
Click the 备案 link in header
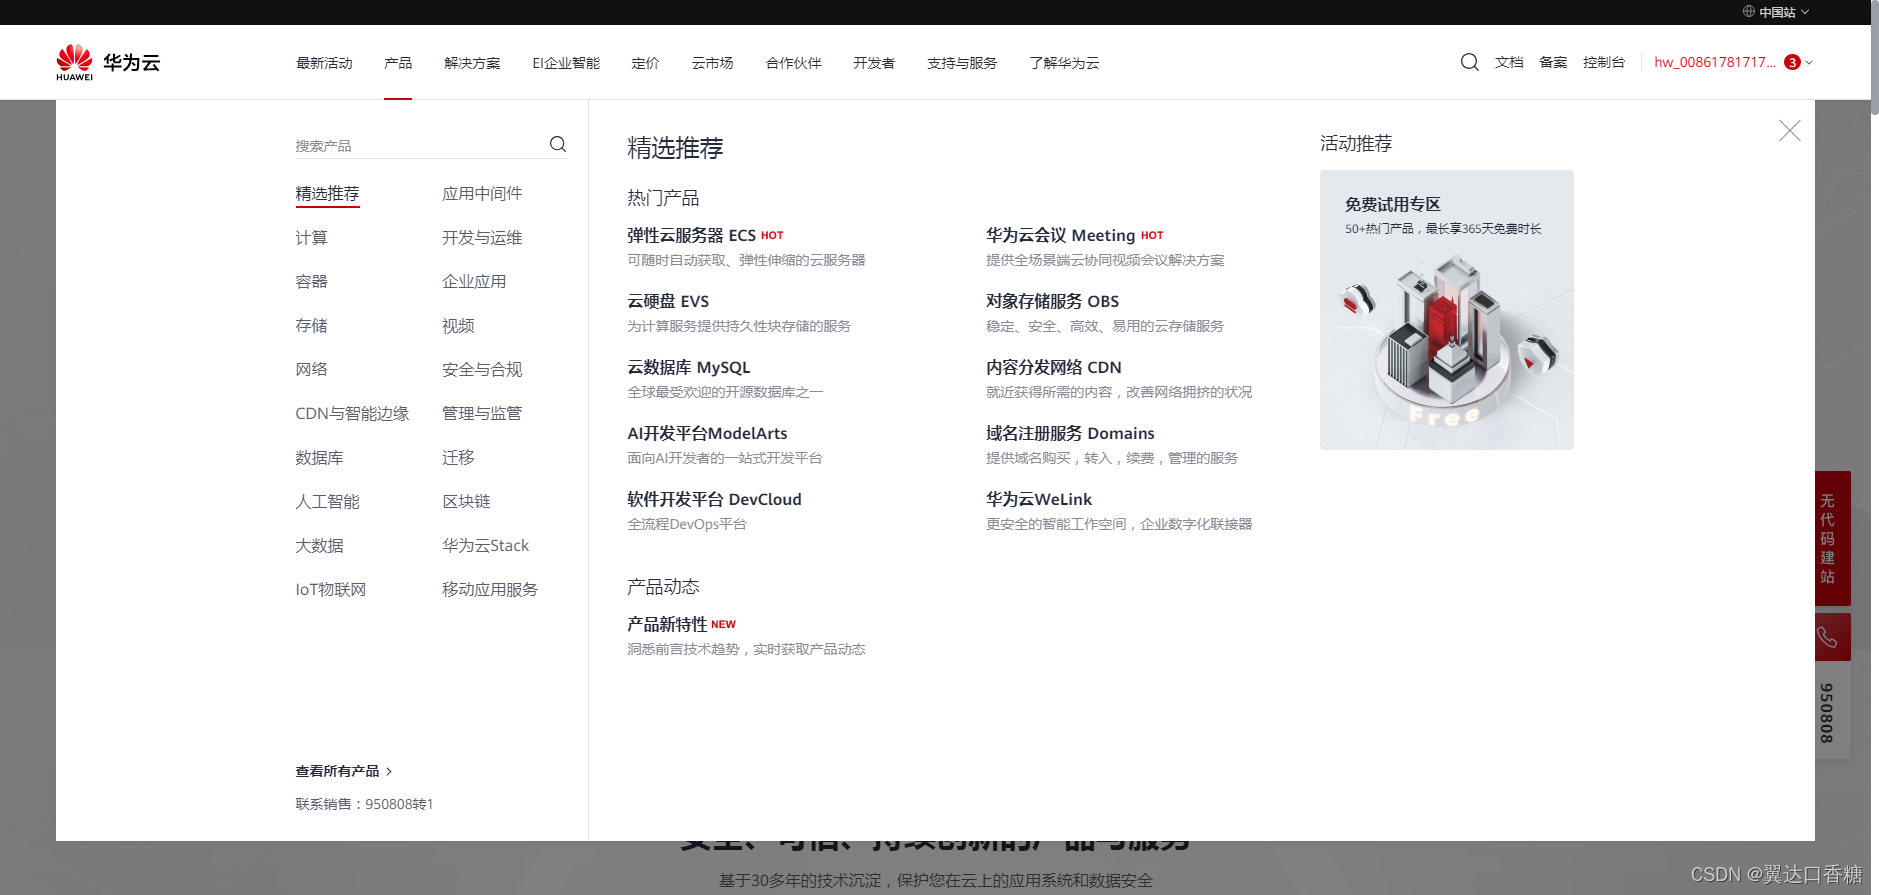tap(1553, 62)
